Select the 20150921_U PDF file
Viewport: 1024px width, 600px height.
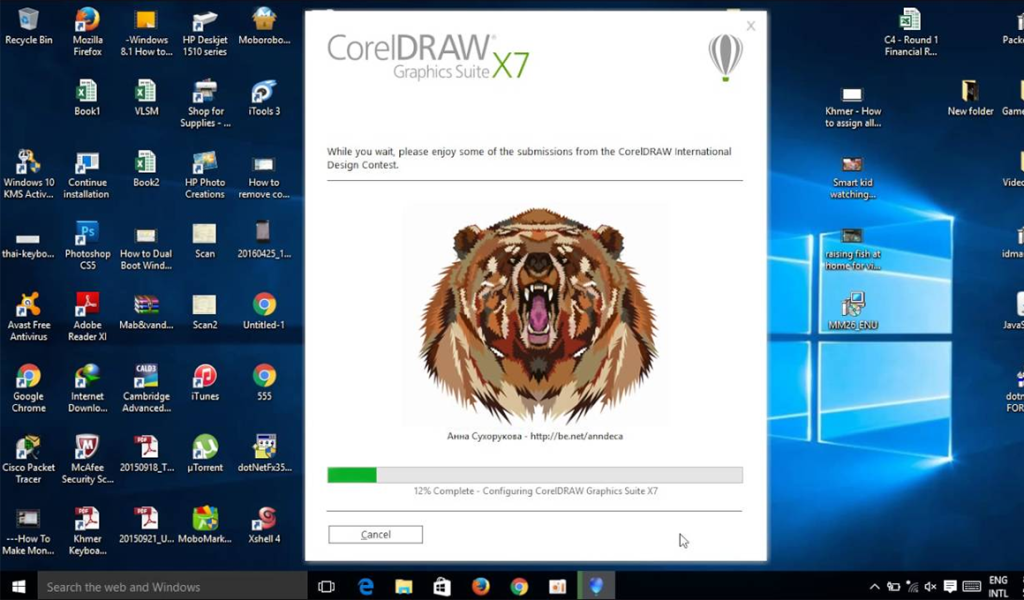pos(146,524)
